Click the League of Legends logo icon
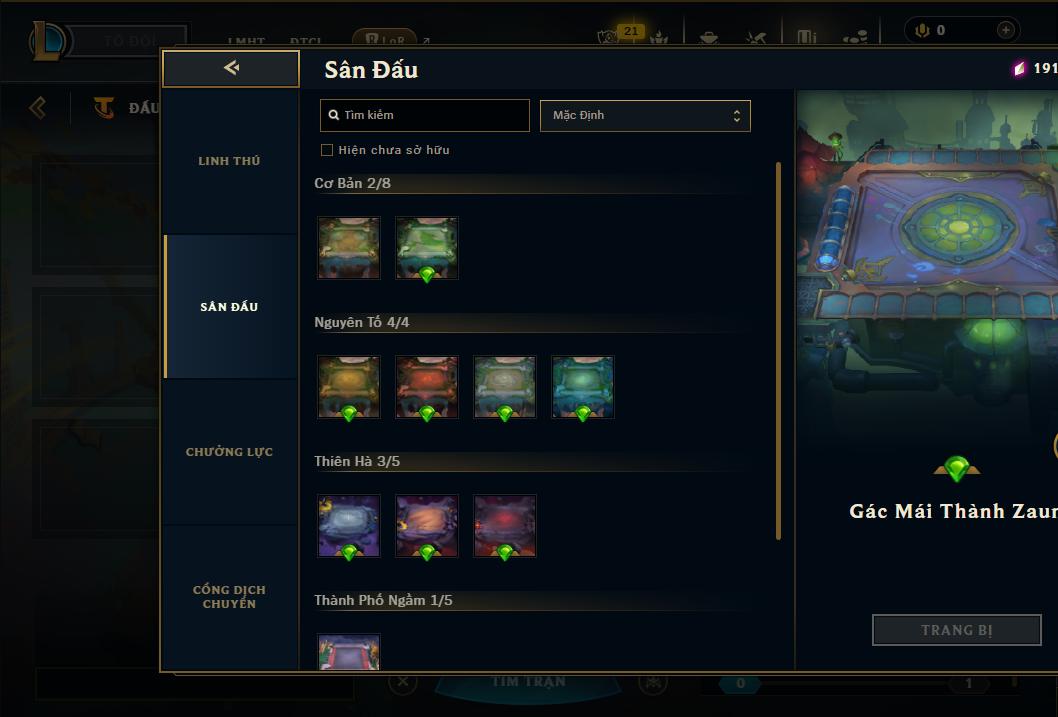Image resolution: width=1058 pixels, height=717 pixels. (x=47, y=40)
